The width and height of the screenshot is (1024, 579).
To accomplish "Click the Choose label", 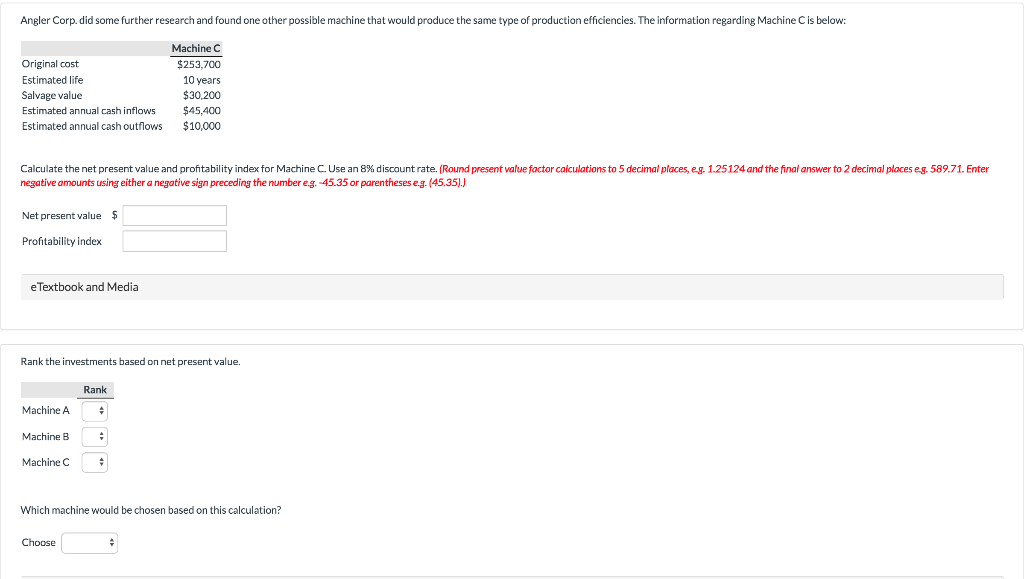I will coord(39,542).
